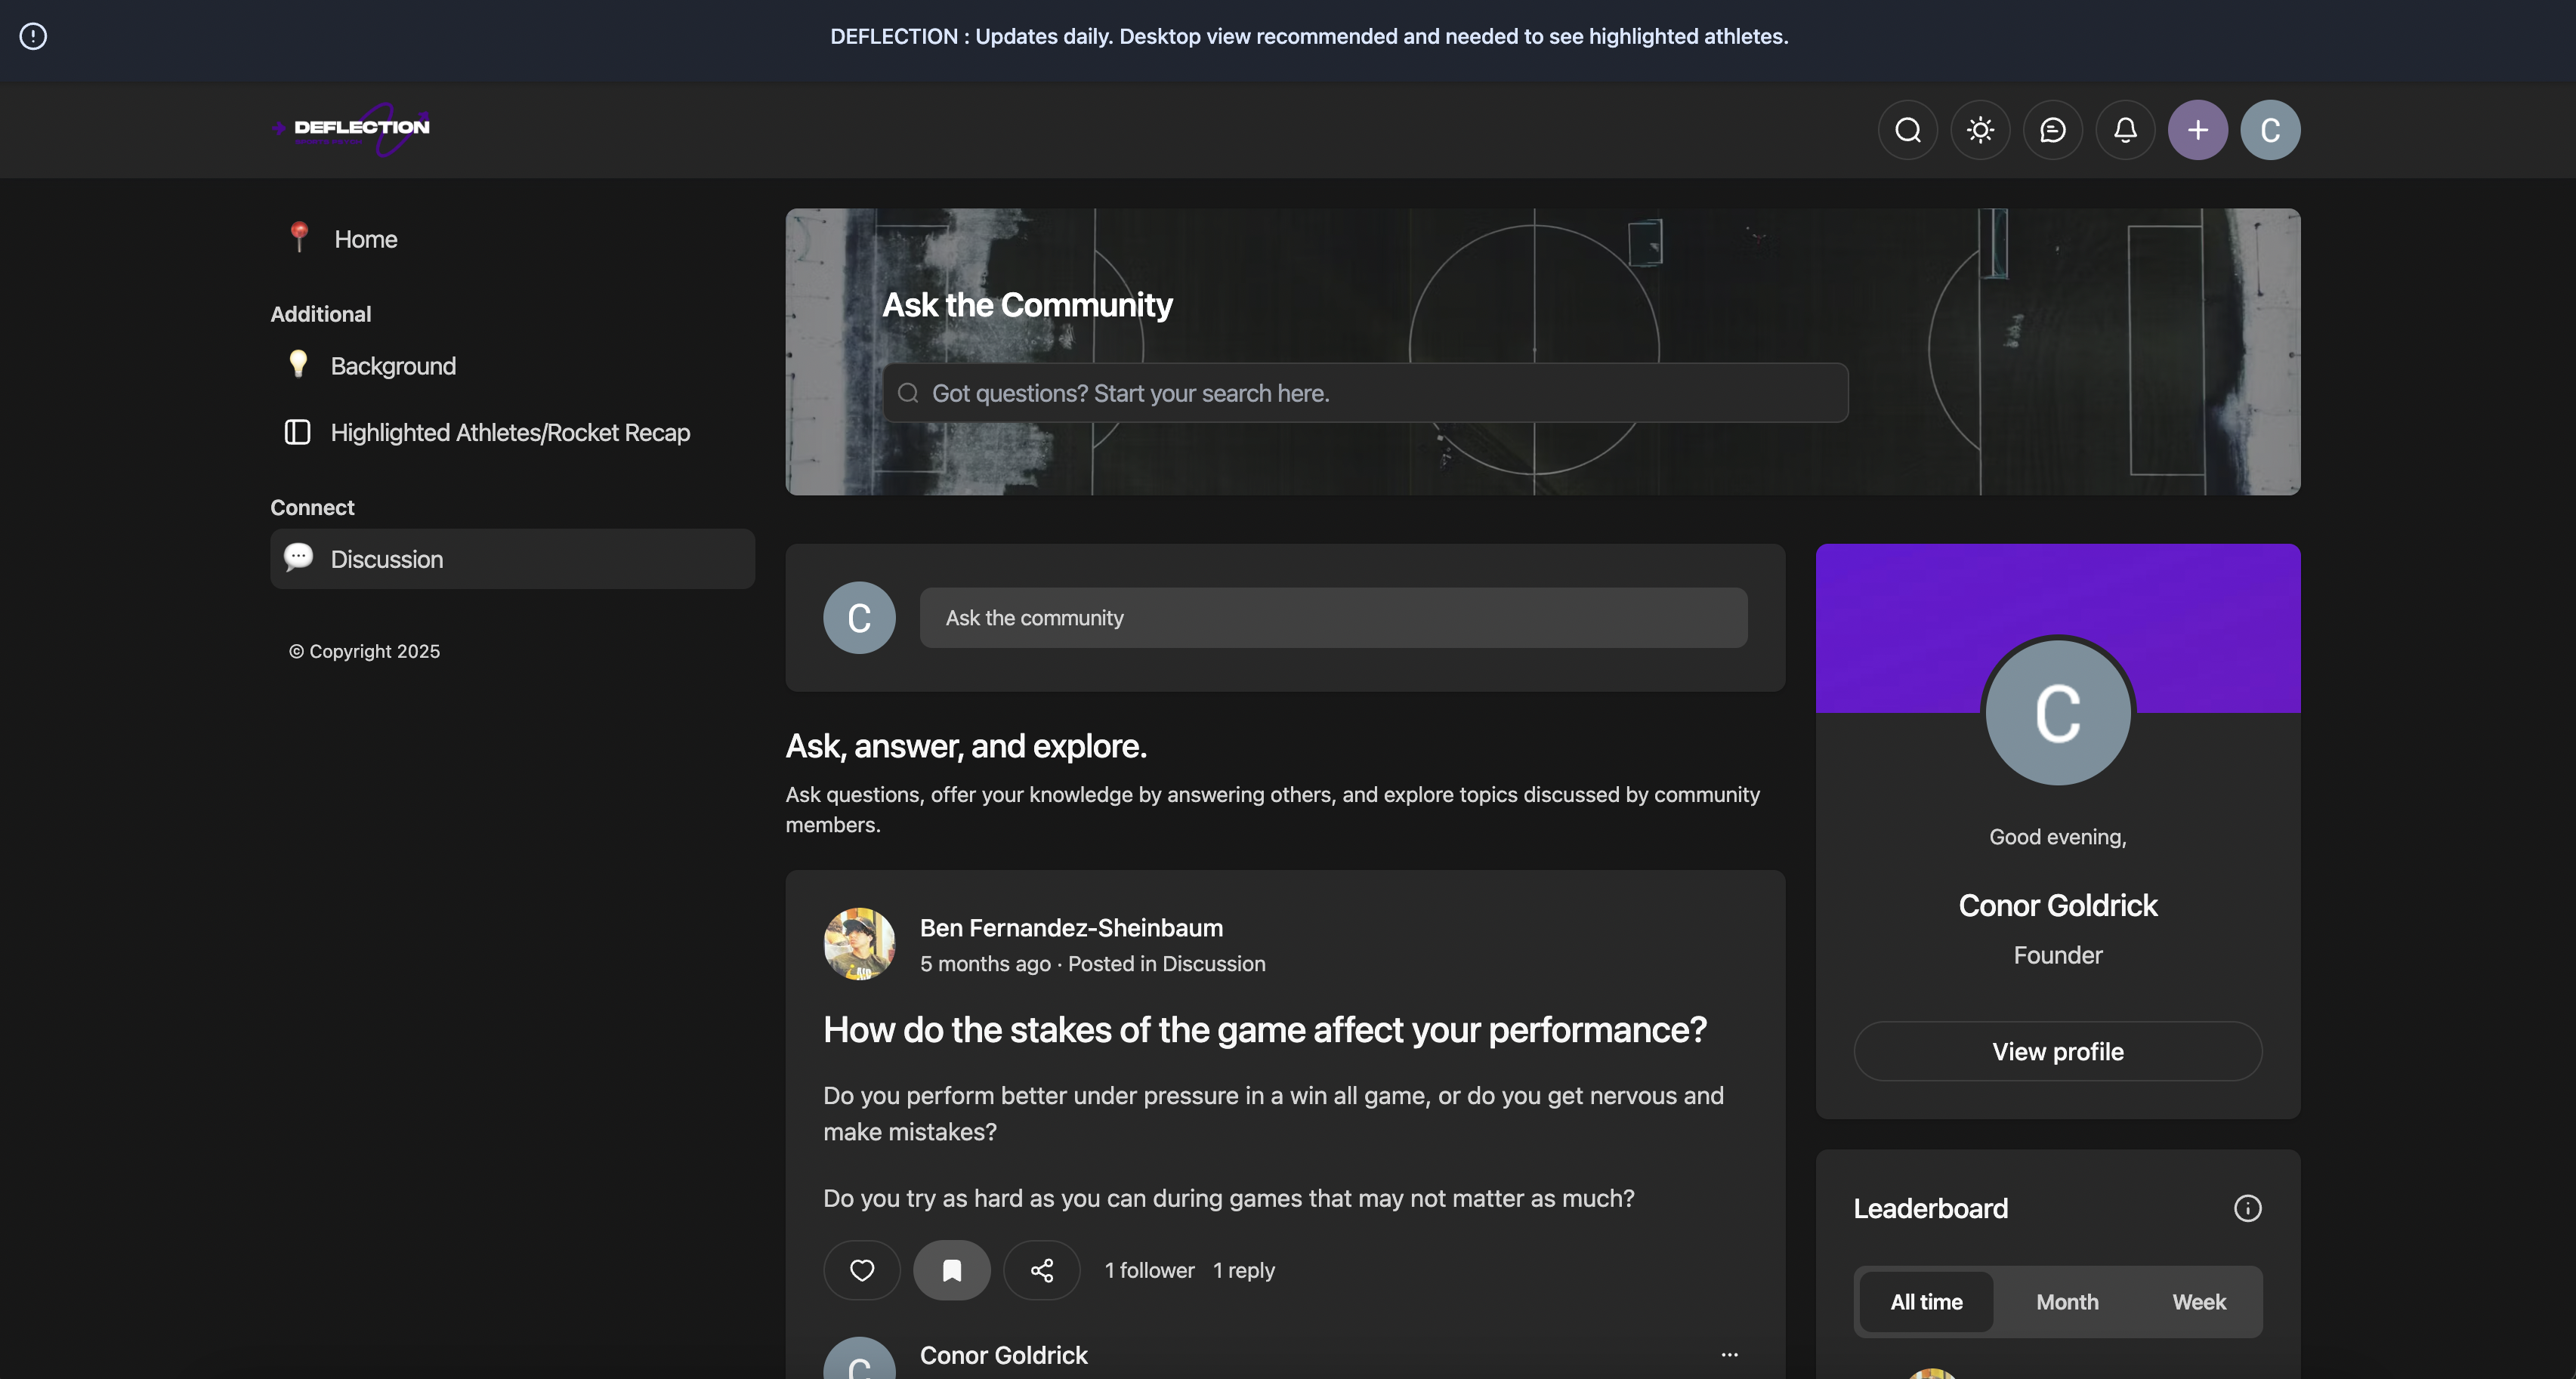The width and height of the screenshot is (2576, 1379).
Task: Go to the Background page in sidebar
Action: point(393,366)
